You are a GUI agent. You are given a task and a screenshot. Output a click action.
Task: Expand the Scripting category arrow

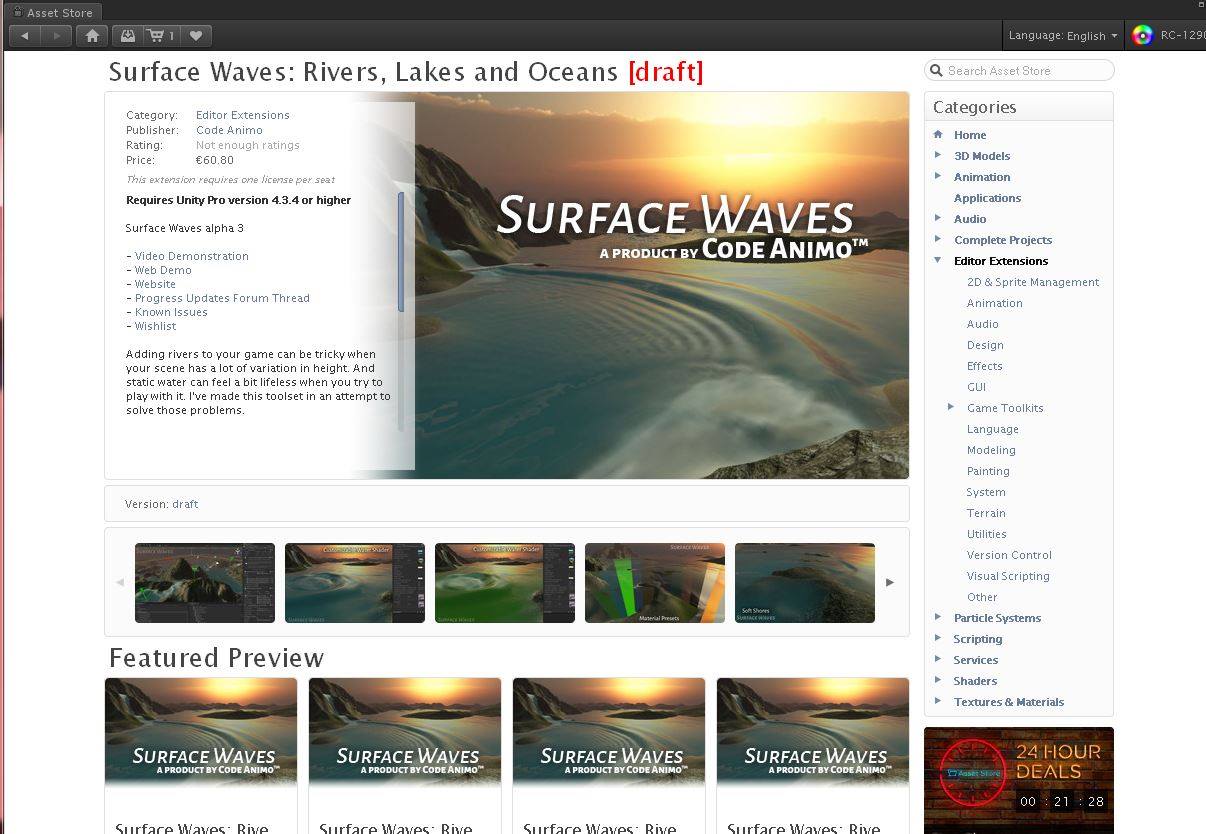click(938, 638)
